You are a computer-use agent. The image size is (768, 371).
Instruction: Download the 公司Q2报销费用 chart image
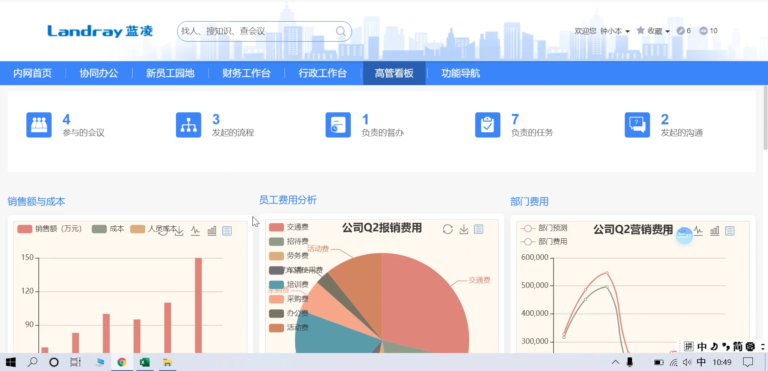[464, 229]
